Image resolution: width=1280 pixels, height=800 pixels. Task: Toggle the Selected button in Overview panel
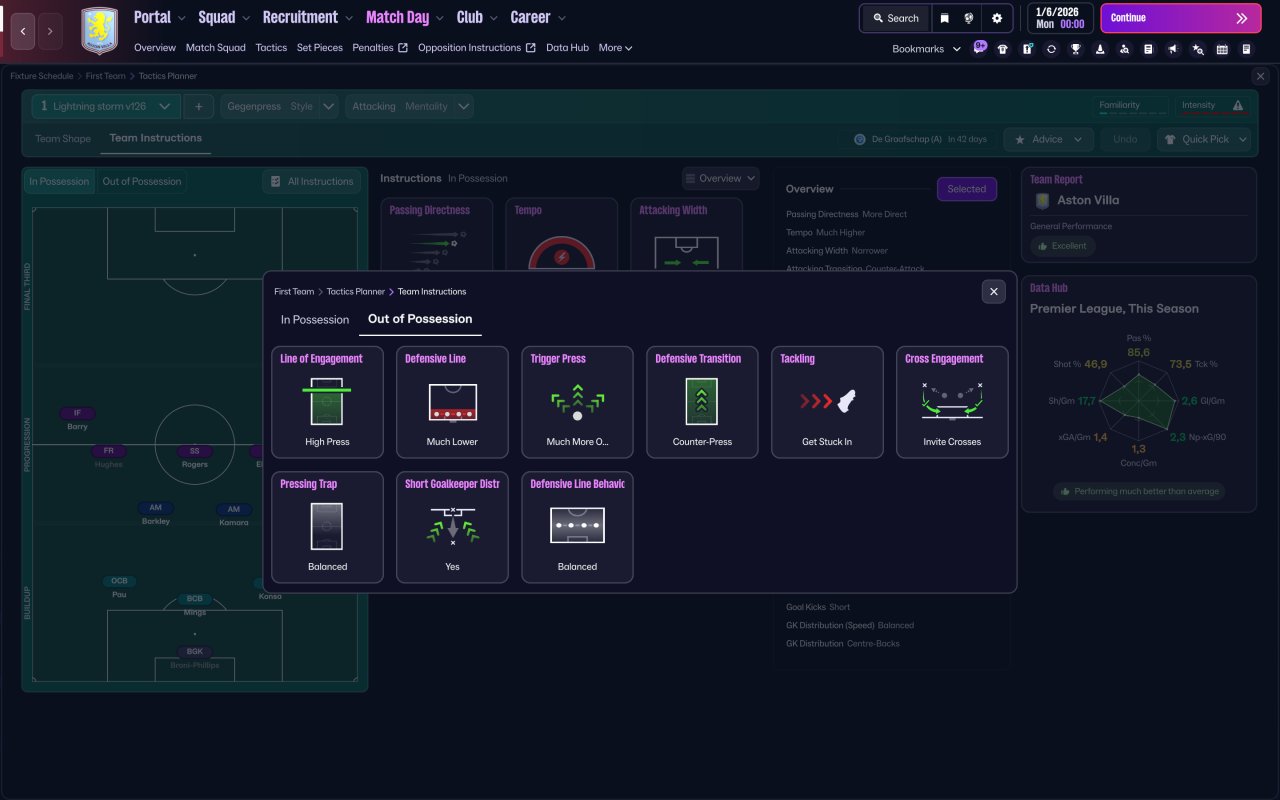967,189
